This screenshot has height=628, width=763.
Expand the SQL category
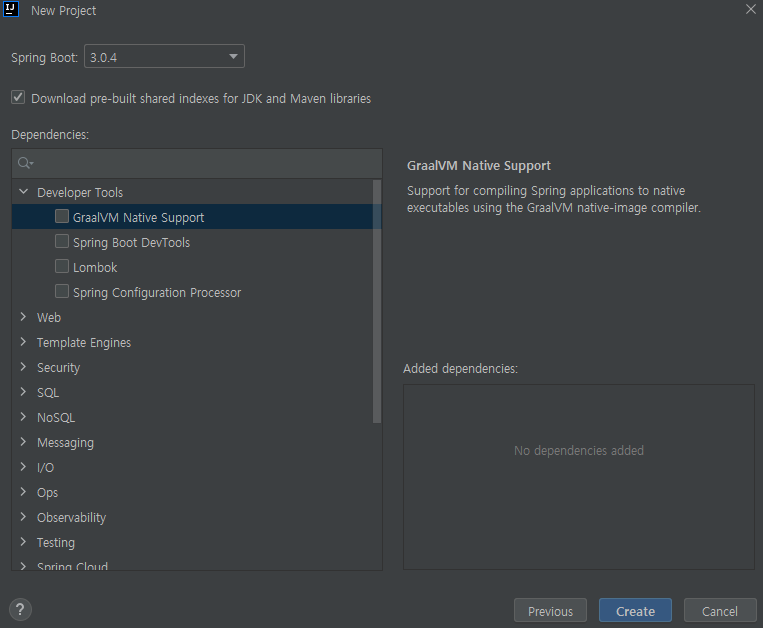click(x=23, y=392)
